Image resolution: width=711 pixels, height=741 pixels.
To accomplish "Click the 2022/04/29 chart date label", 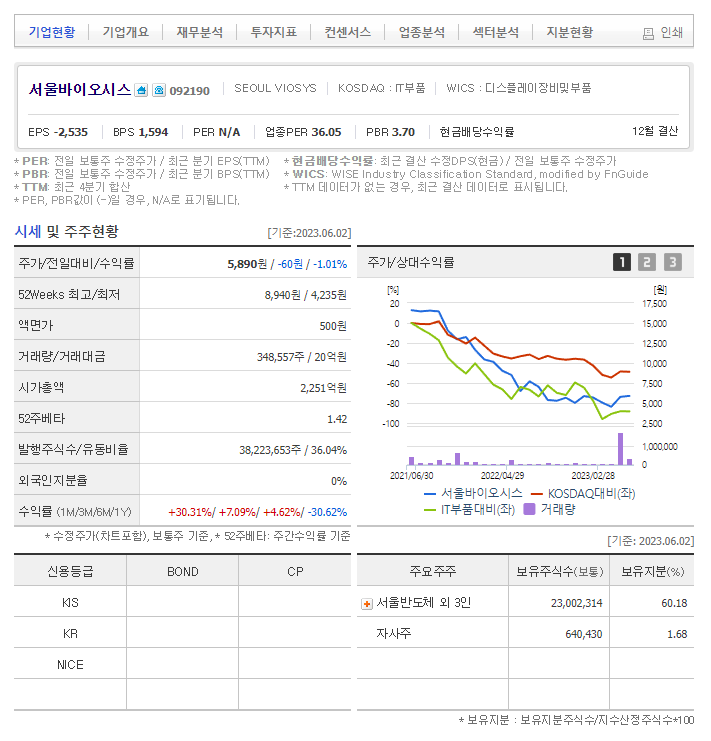I will pyautogui.click(x=502, y=476).
